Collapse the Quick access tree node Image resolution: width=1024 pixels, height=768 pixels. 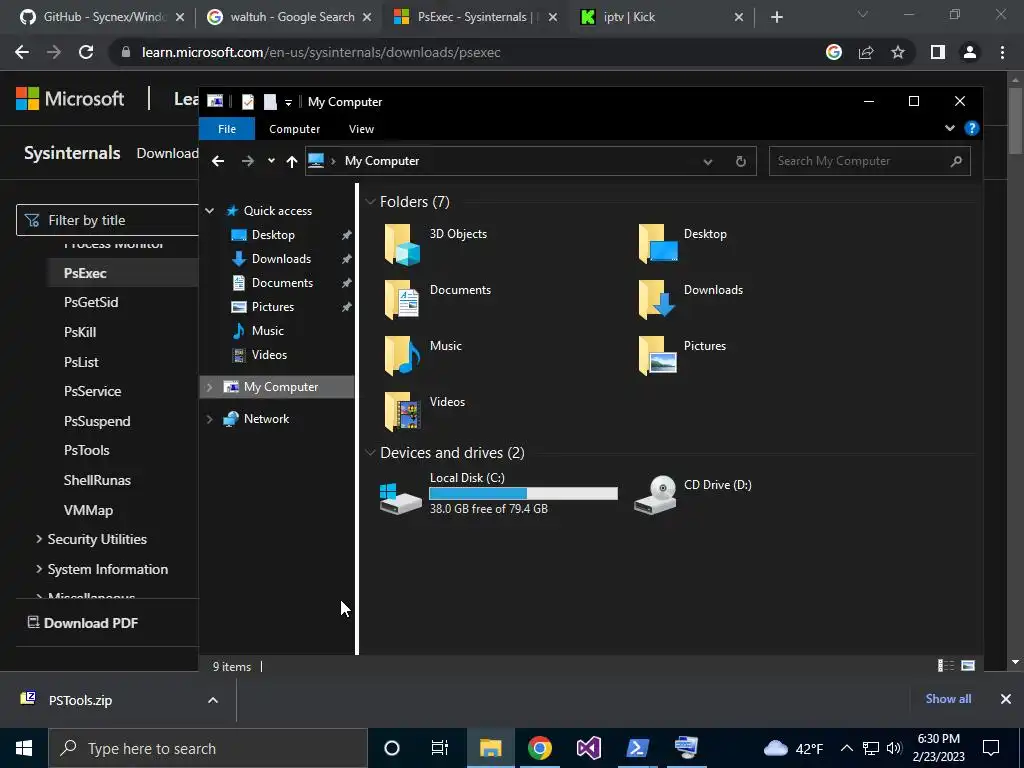[210, 211]
